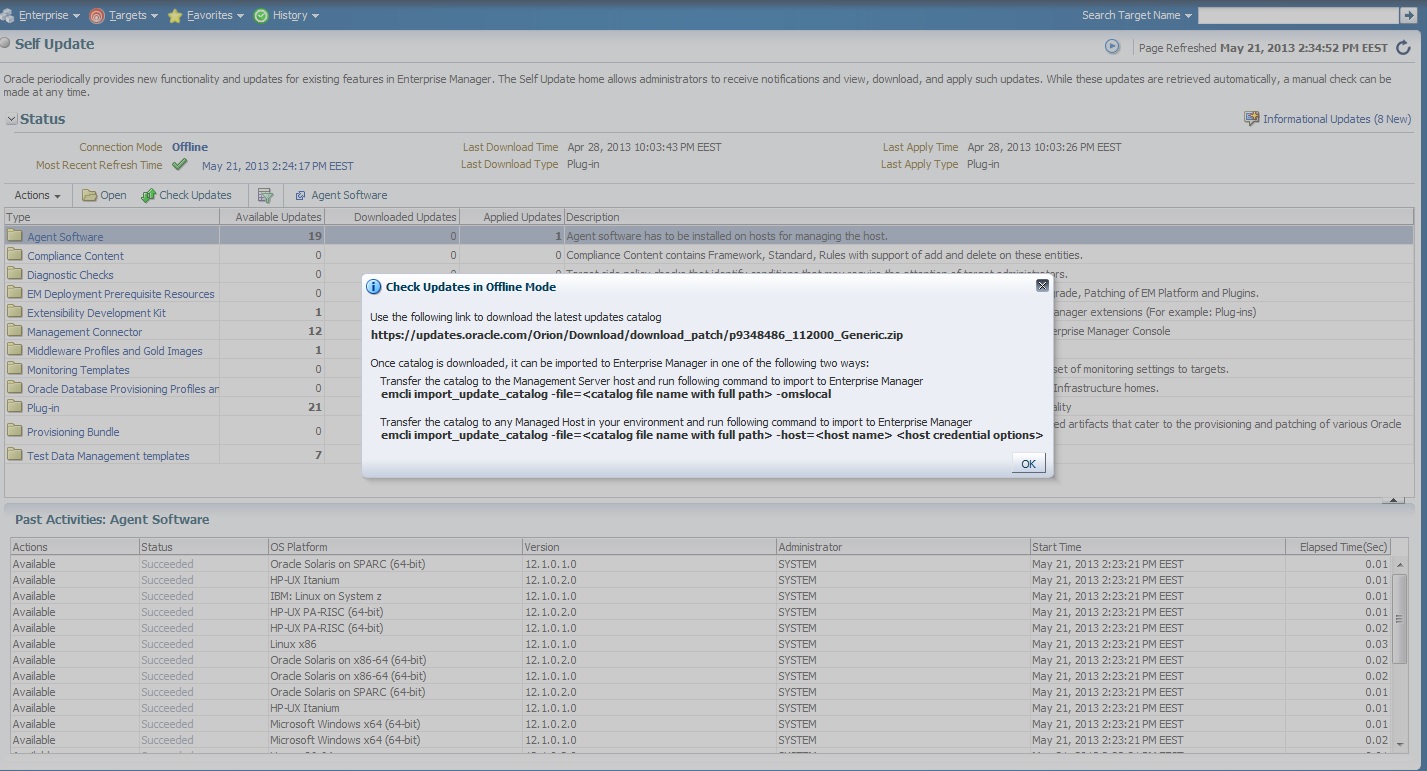1427x771 pixels.
Task: Click the page refresh icon
Action: [1403, 48]
